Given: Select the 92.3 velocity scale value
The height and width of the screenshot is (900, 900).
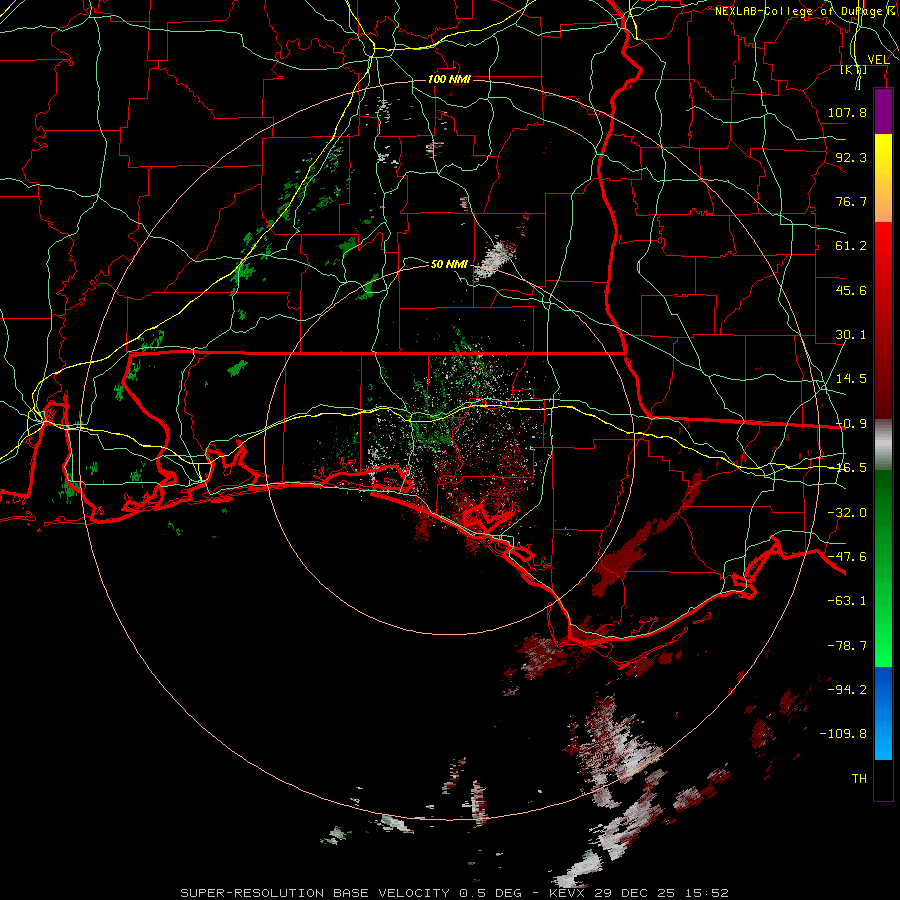Looking at the screenshot, I should coord(851,157).
